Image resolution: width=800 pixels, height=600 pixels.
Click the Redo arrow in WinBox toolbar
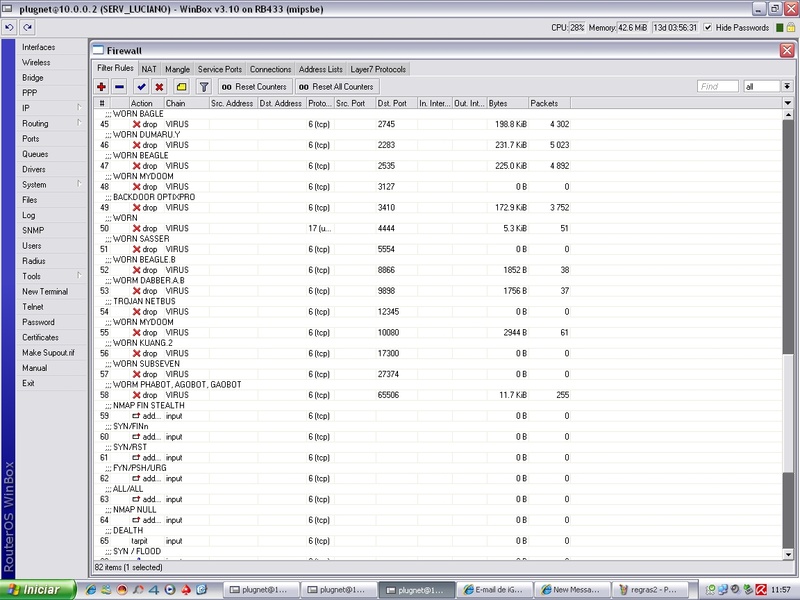[x=27, y=27]
